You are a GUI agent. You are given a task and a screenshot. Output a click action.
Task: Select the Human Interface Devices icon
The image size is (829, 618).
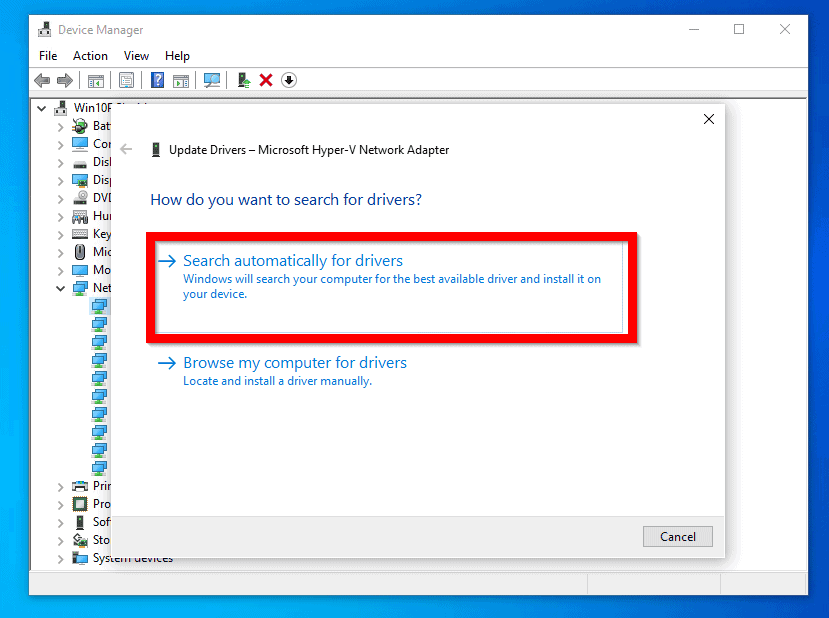pyautogui.click(x=80, y=216)
